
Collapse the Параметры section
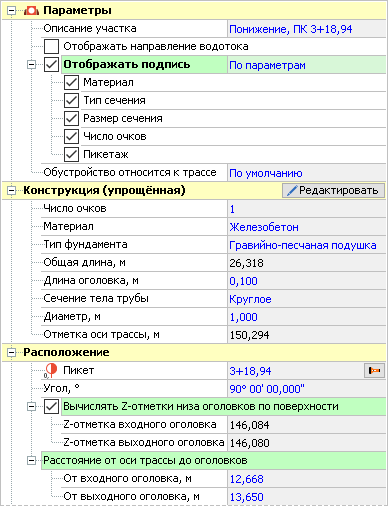click(11, 11)
